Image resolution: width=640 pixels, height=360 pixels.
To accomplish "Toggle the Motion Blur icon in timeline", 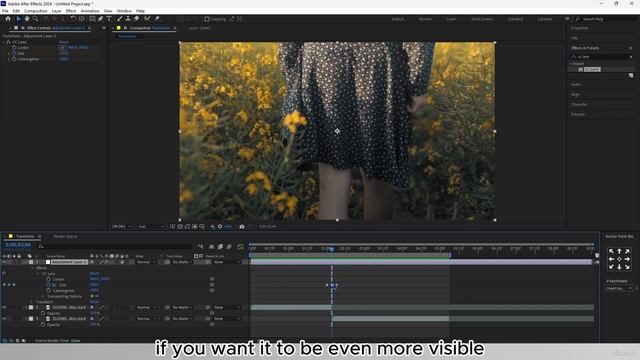I will [x=229, y=247].
